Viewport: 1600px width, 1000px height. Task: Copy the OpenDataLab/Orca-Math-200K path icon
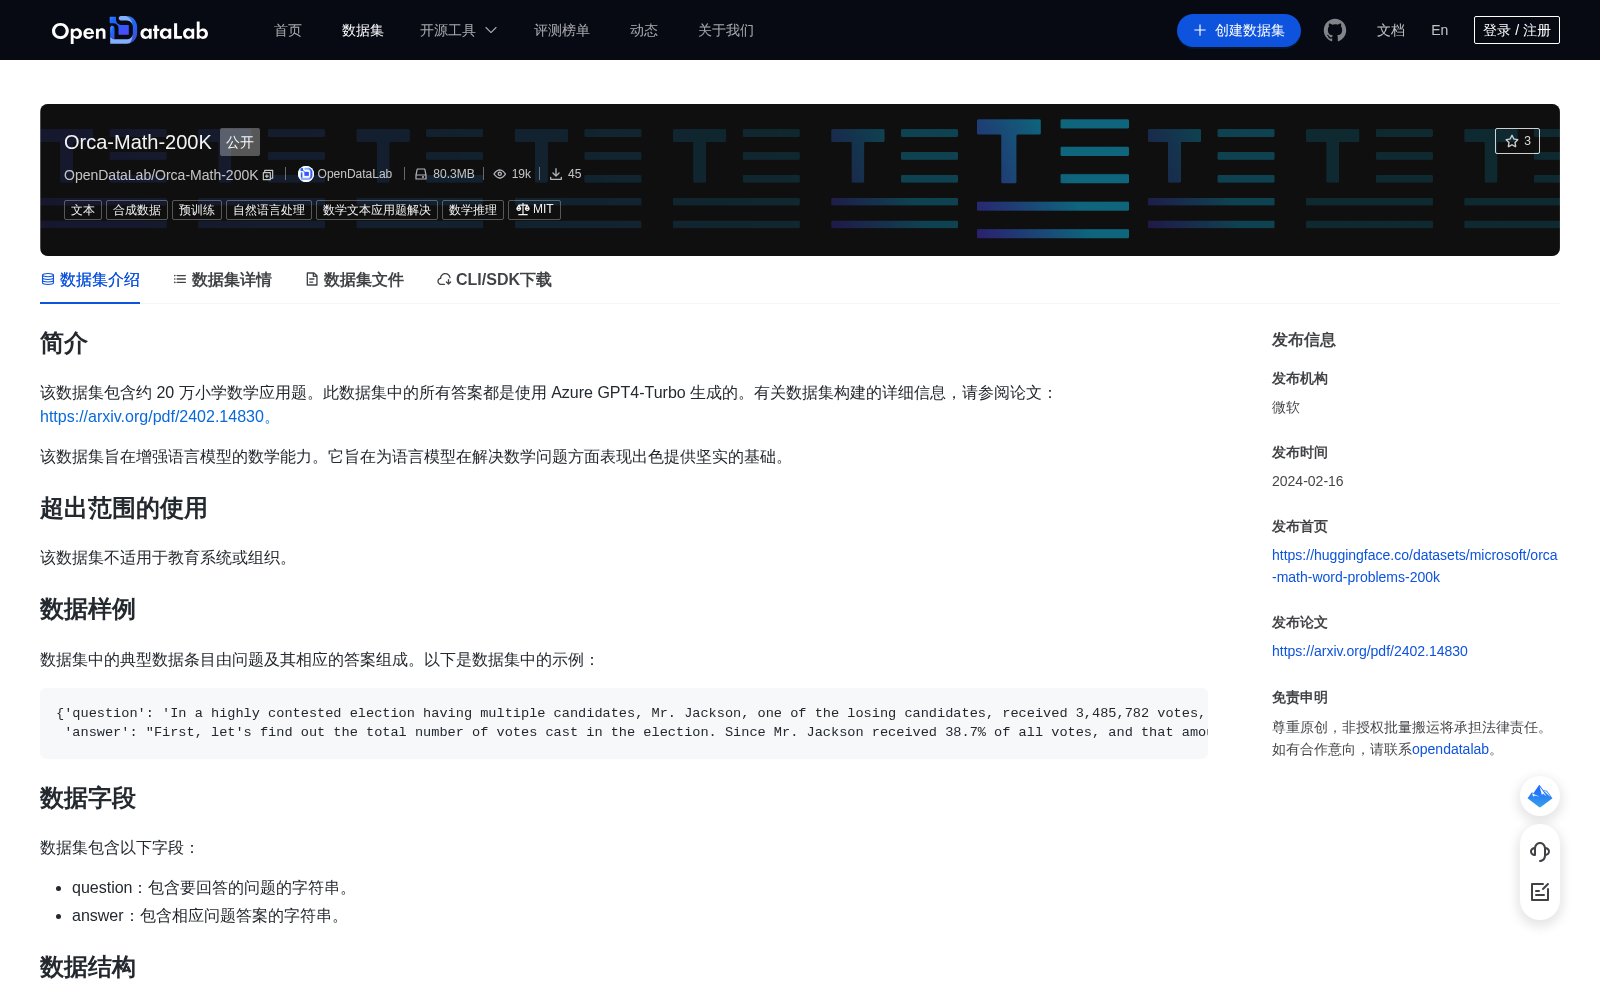click(x=268, y=175)
